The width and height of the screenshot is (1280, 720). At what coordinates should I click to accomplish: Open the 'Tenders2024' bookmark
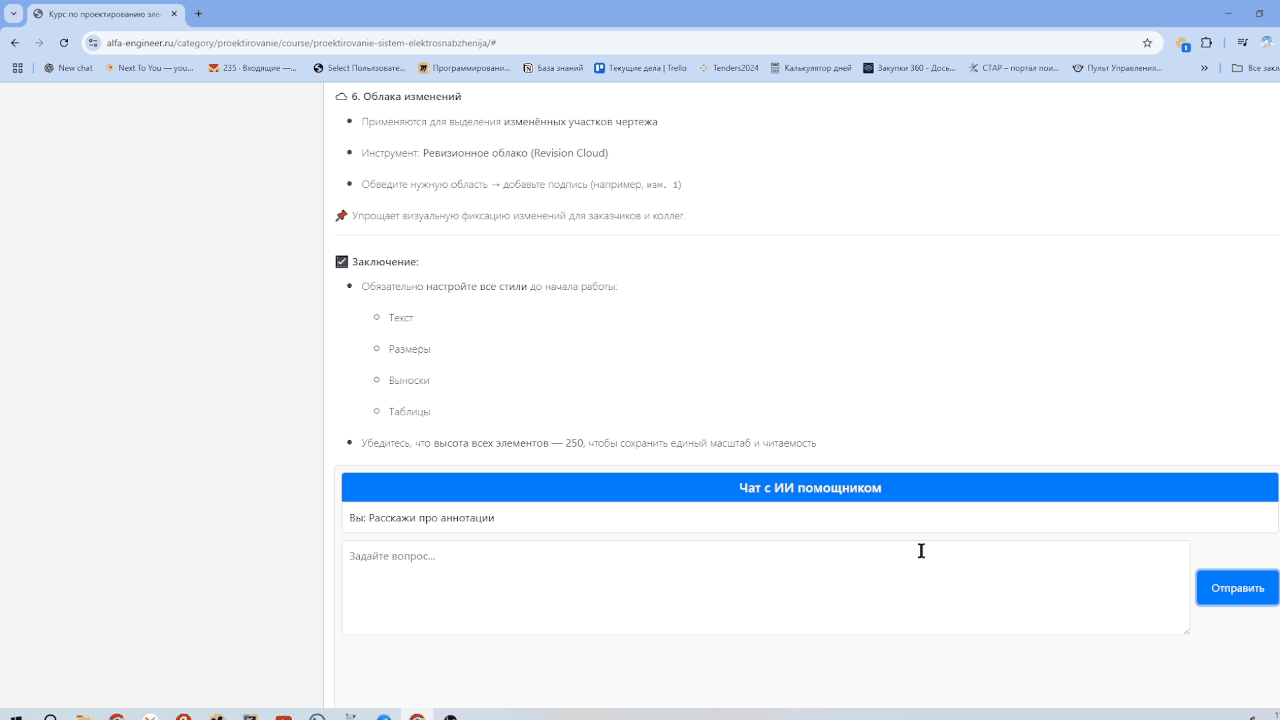728,68
